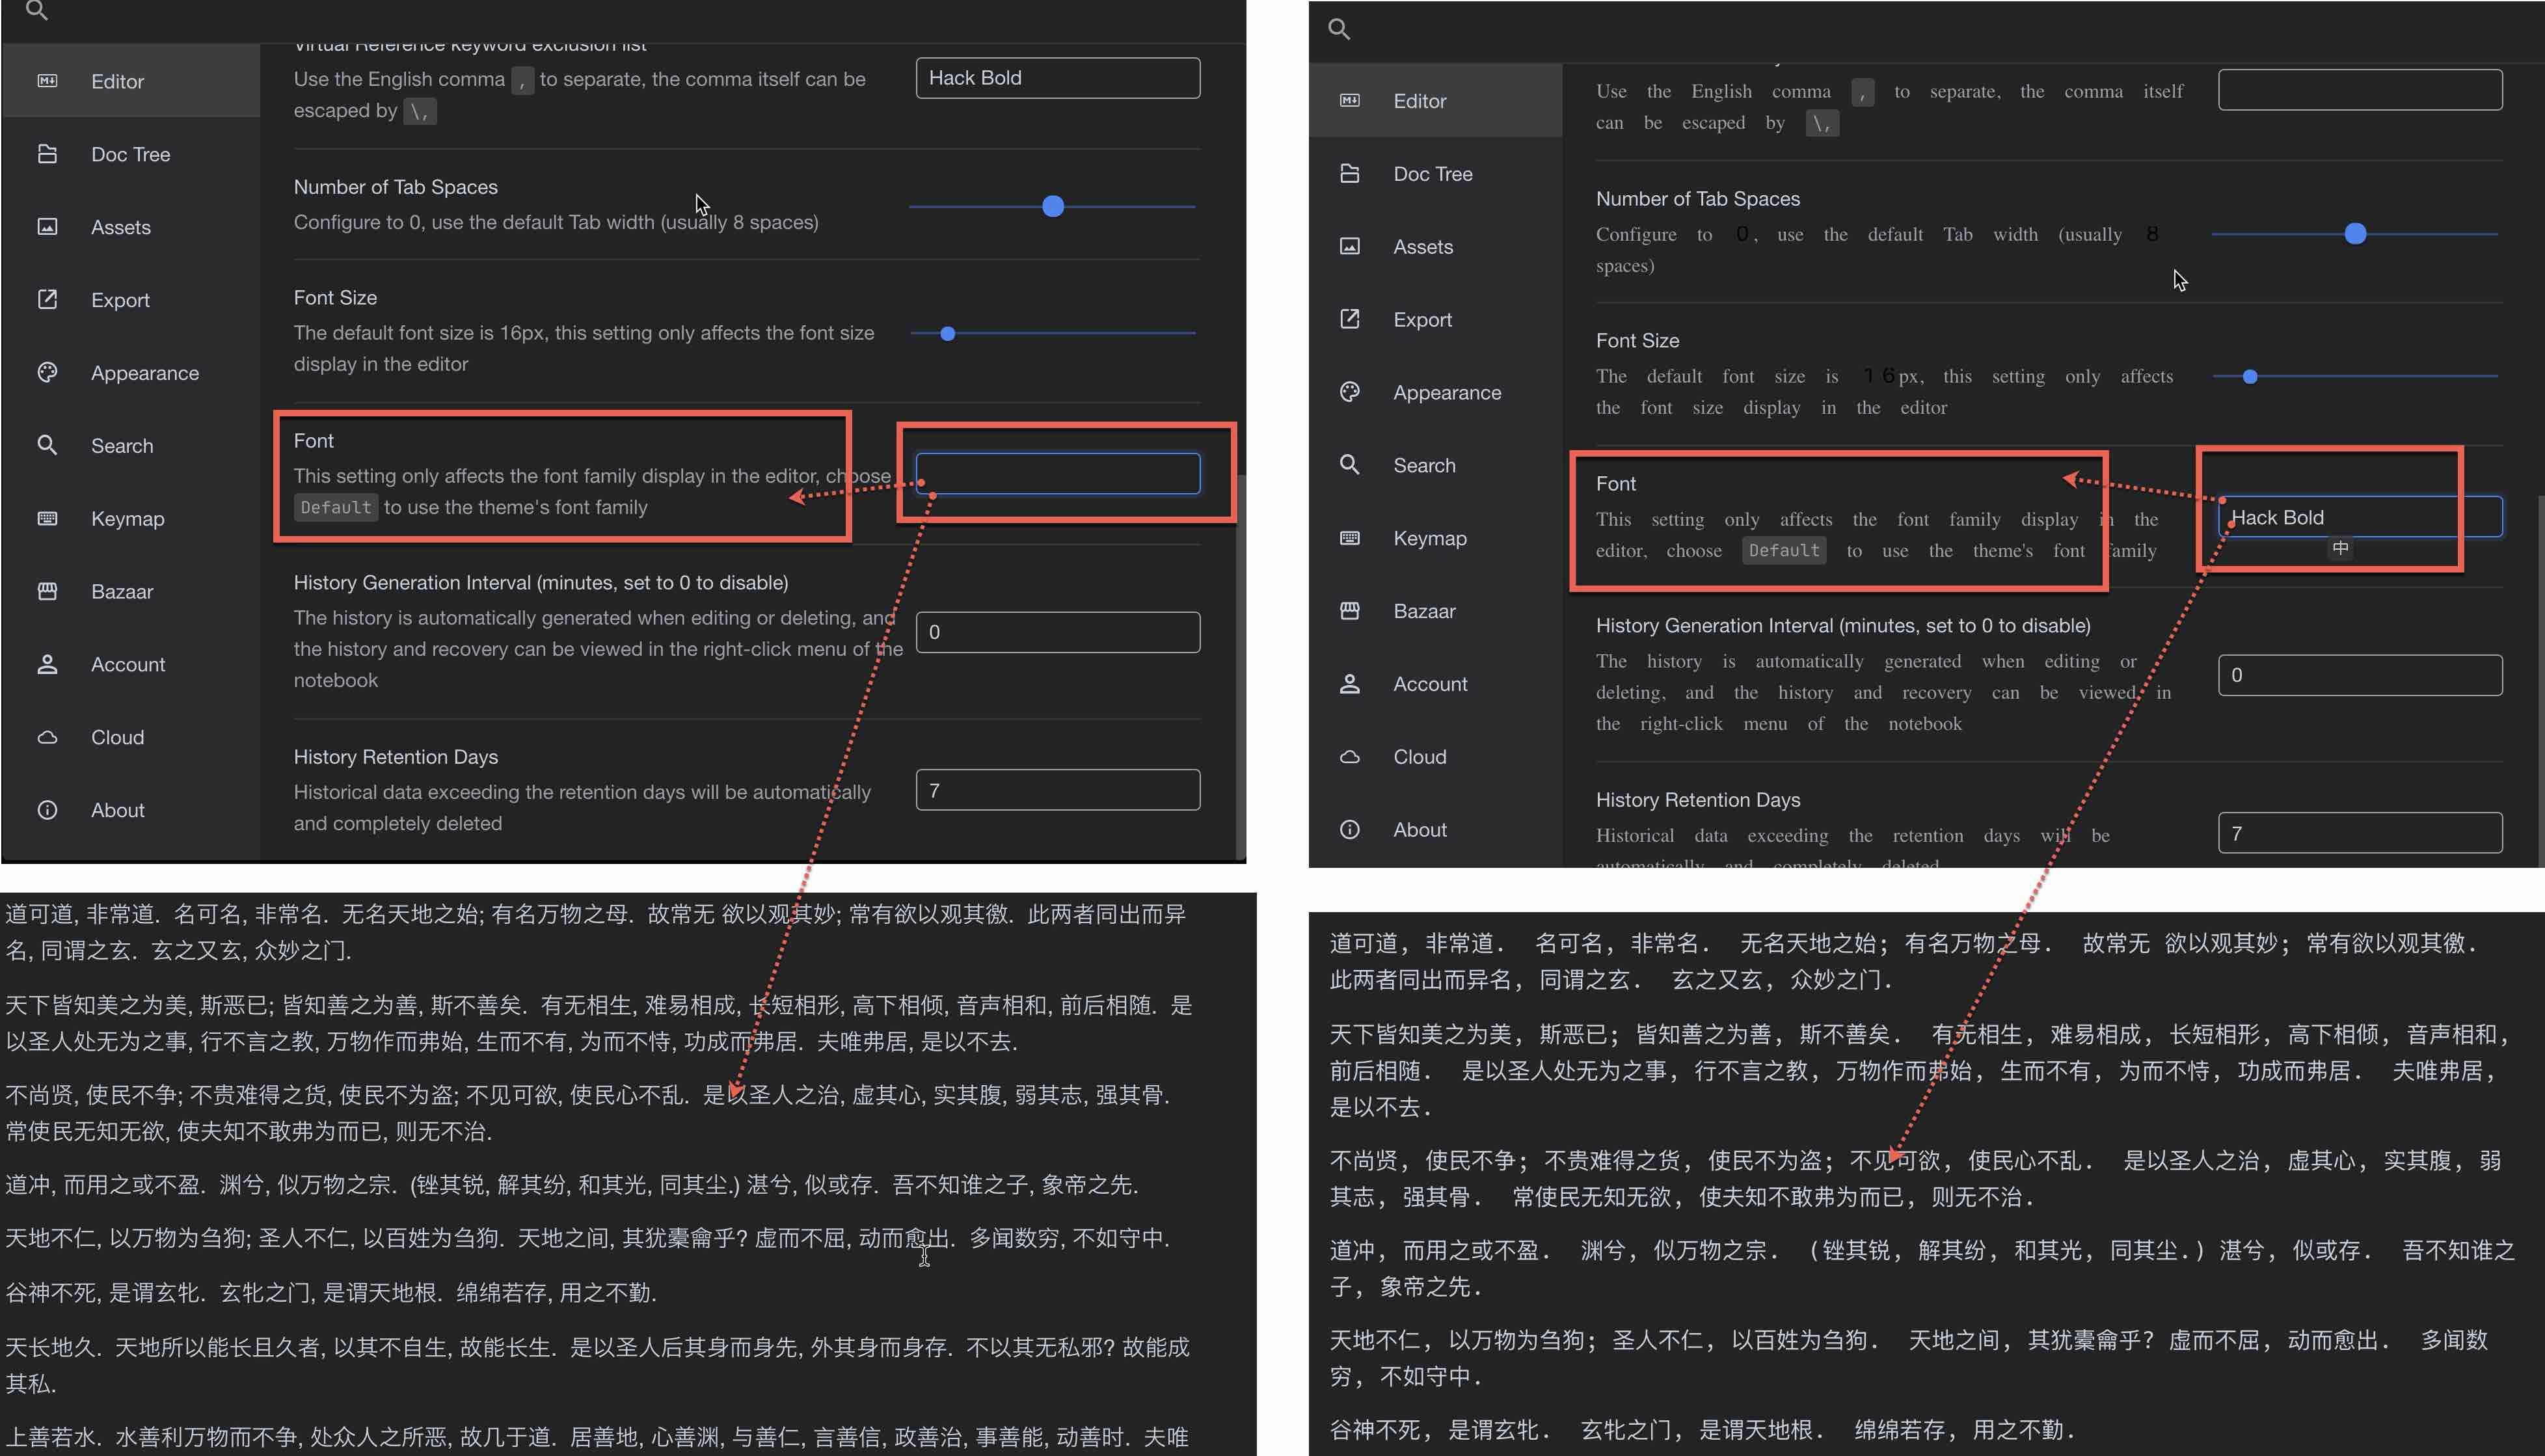Open Appearance tab in left settings window
The height and width of the screenshot is (1456, 2545).
click(144, 373)
